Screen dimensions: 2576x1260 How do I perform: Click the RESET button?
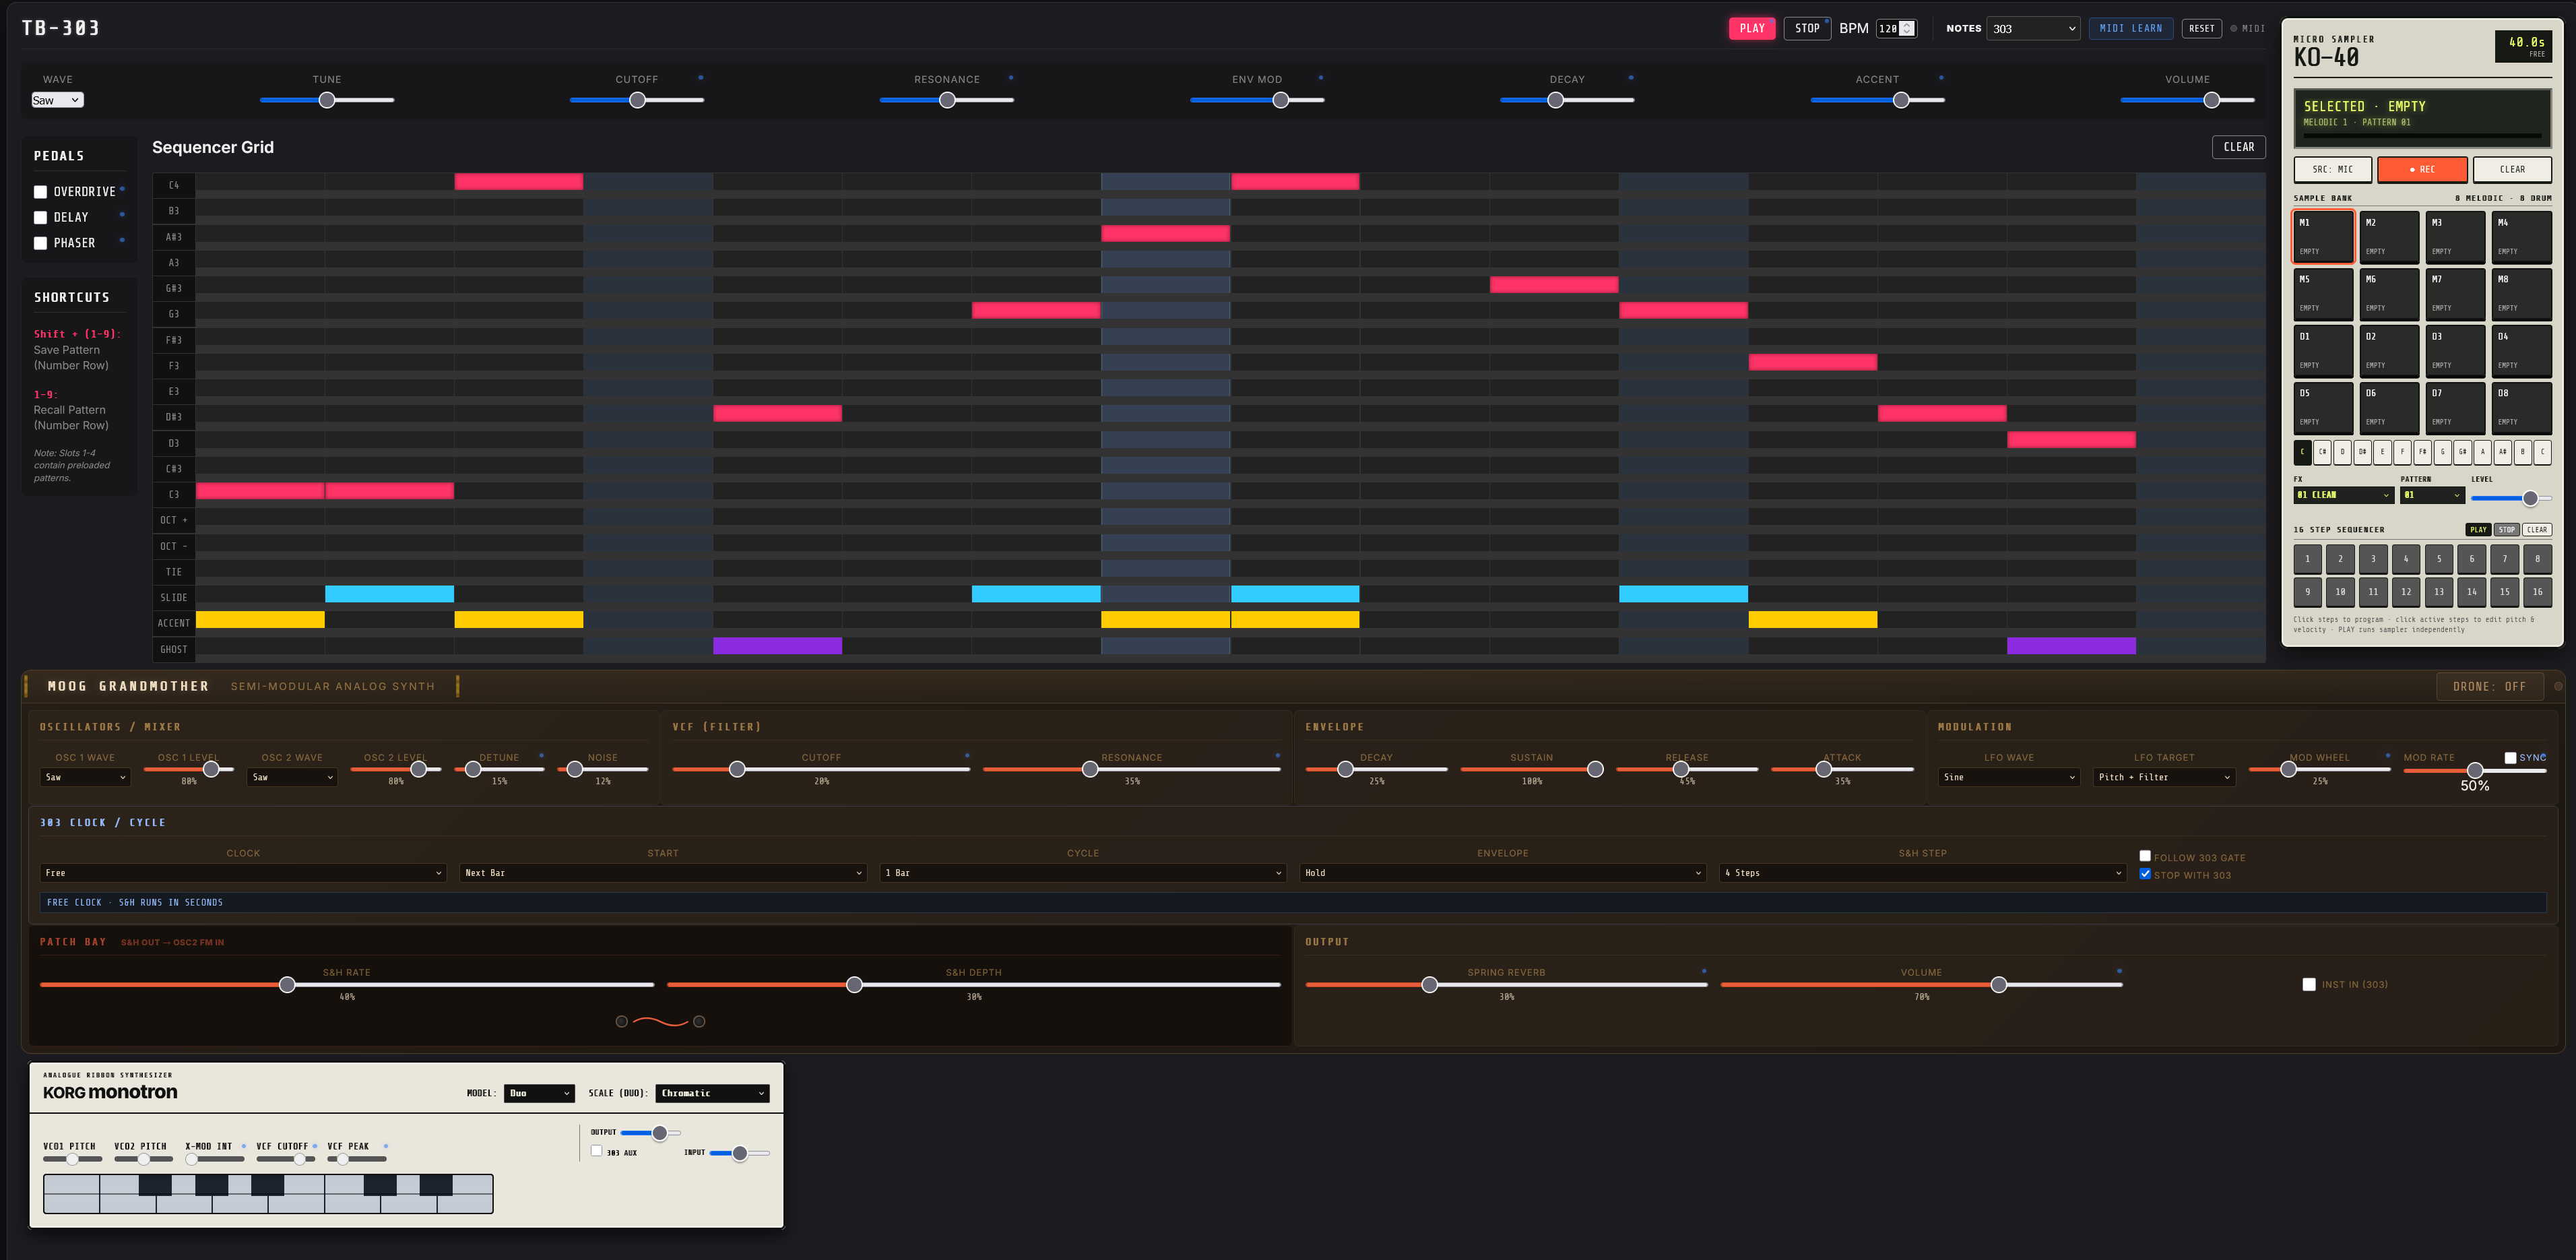(x=2201, y=29)
